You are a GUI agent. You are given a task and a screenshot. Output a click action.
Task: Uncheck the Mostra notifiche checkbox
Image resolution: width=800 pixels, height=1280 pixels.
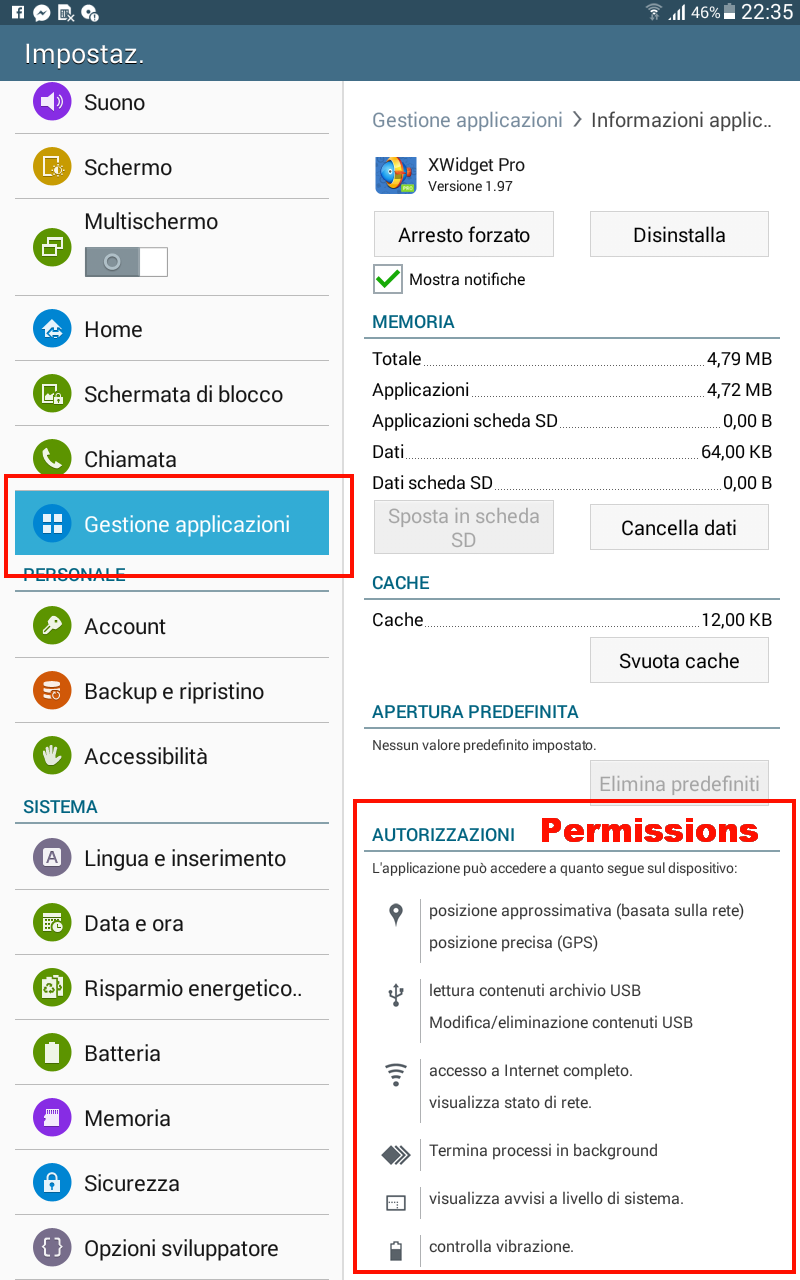pyautogui.click(x=388, y=279)
